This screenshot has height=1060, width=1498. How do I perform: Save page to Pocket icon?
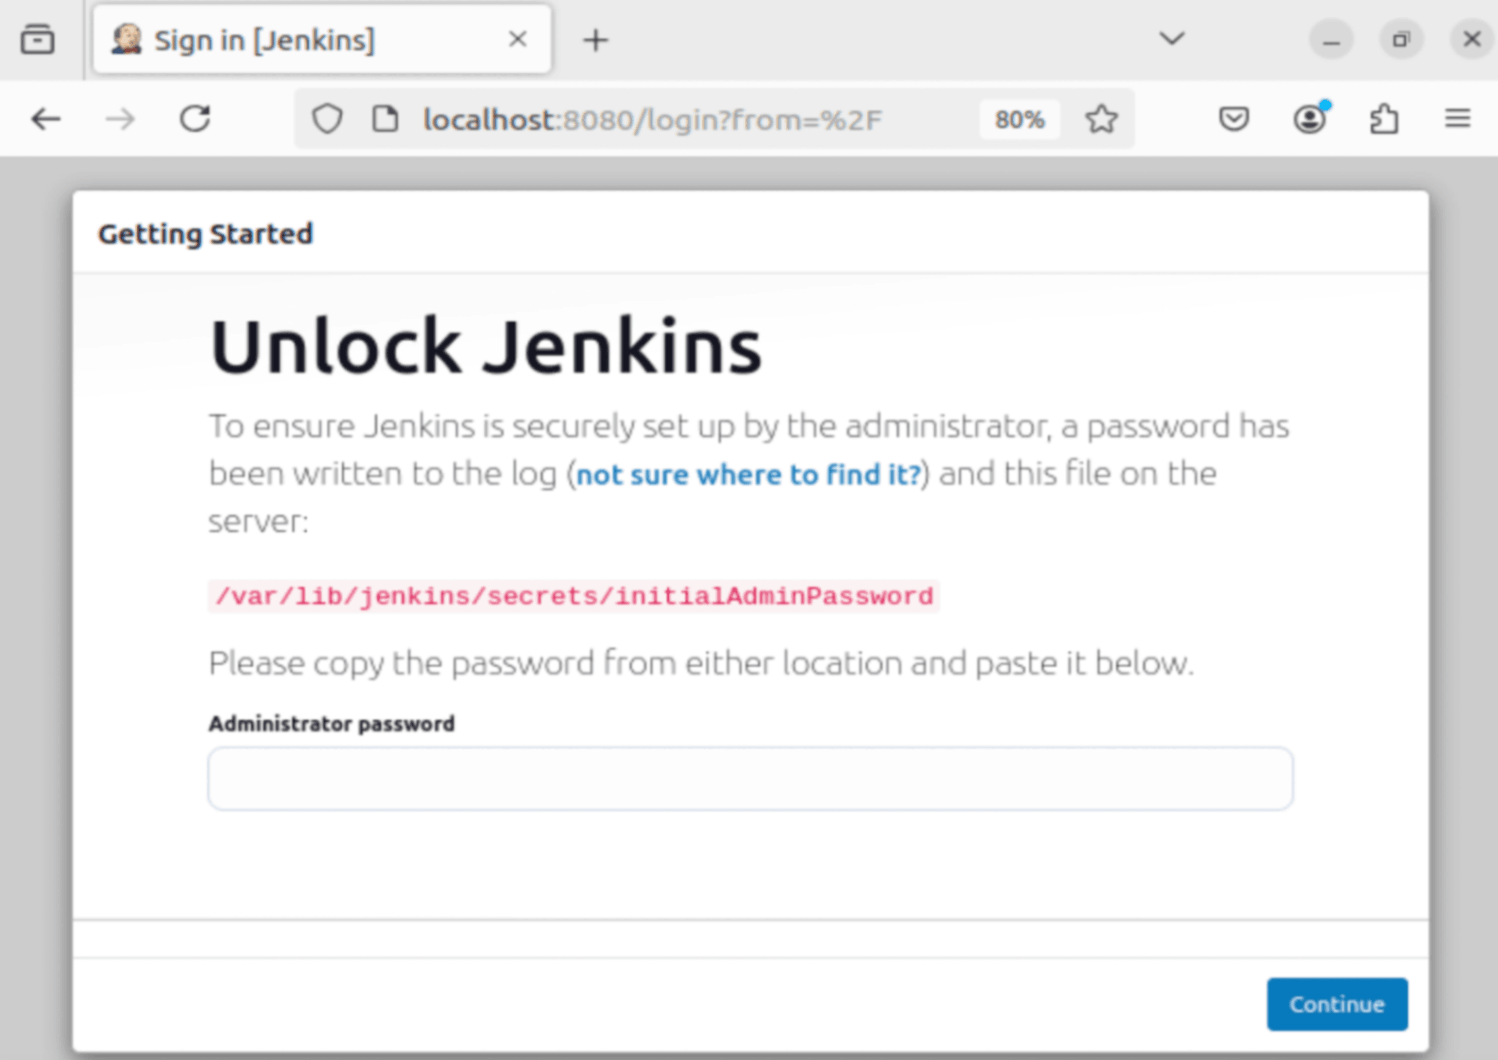(1234, 118)
